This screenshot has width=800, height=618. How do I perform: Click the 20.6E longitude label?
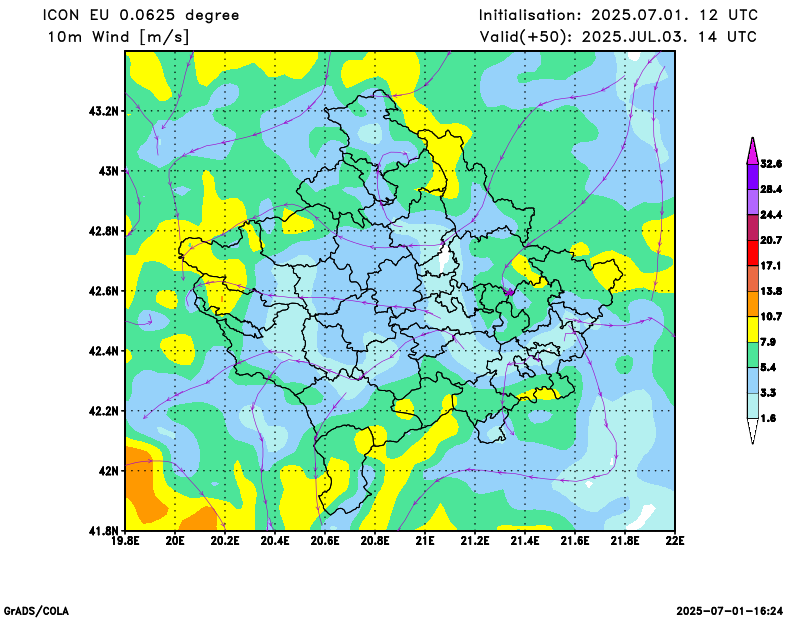(x=326, y=541)
